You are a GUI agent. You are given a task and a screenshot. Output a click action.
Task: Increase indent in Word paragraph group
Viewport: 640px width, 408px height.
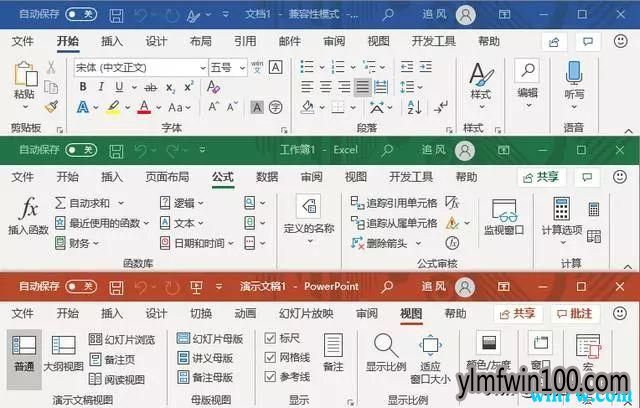click(x=426, y=67)
